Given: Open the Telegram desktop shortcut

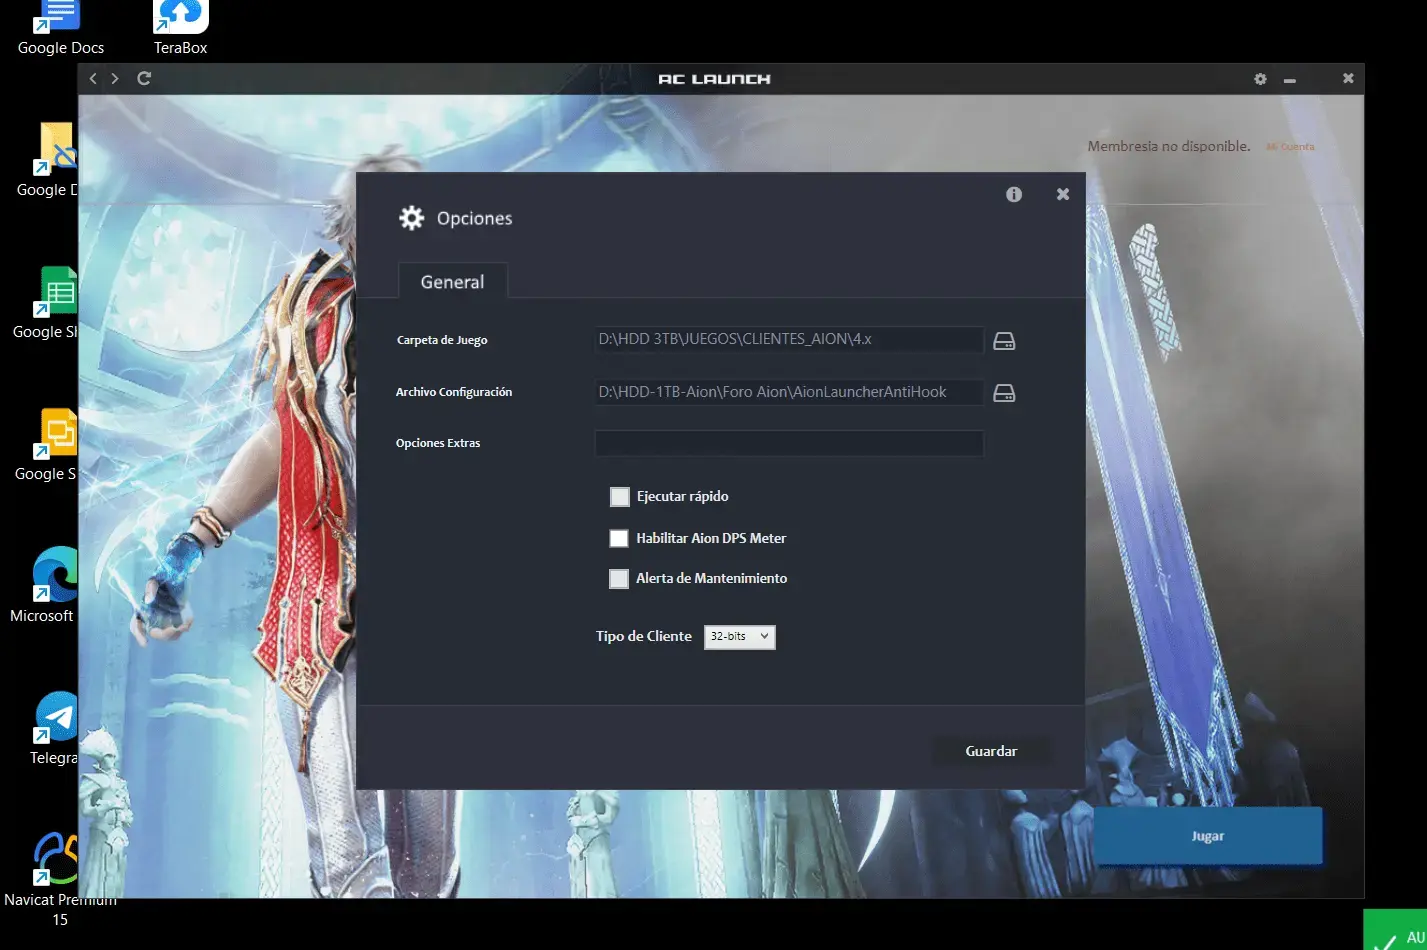Looking at the screenshot, I should 54,728.
